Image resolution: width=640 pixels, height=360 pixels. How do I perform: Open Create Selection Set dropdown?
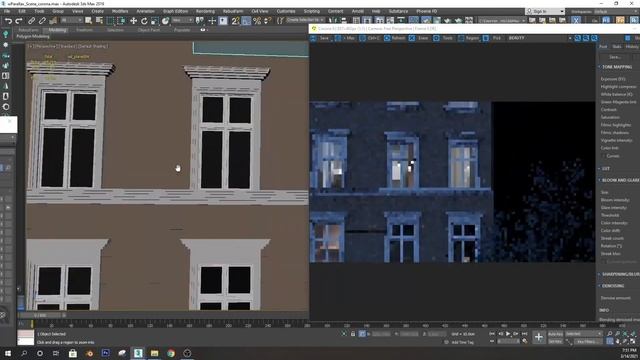tap(306, 20)
